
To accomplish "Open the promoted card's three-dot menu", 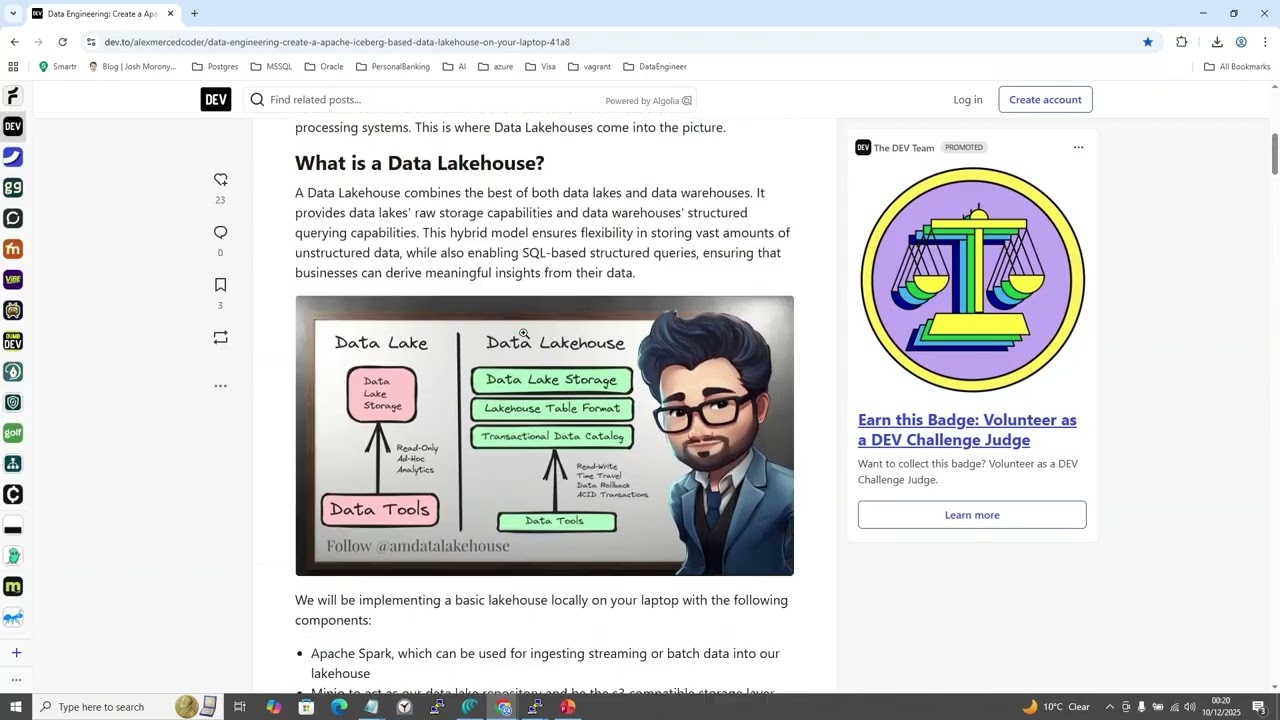I will click(x=1078, y=147).
